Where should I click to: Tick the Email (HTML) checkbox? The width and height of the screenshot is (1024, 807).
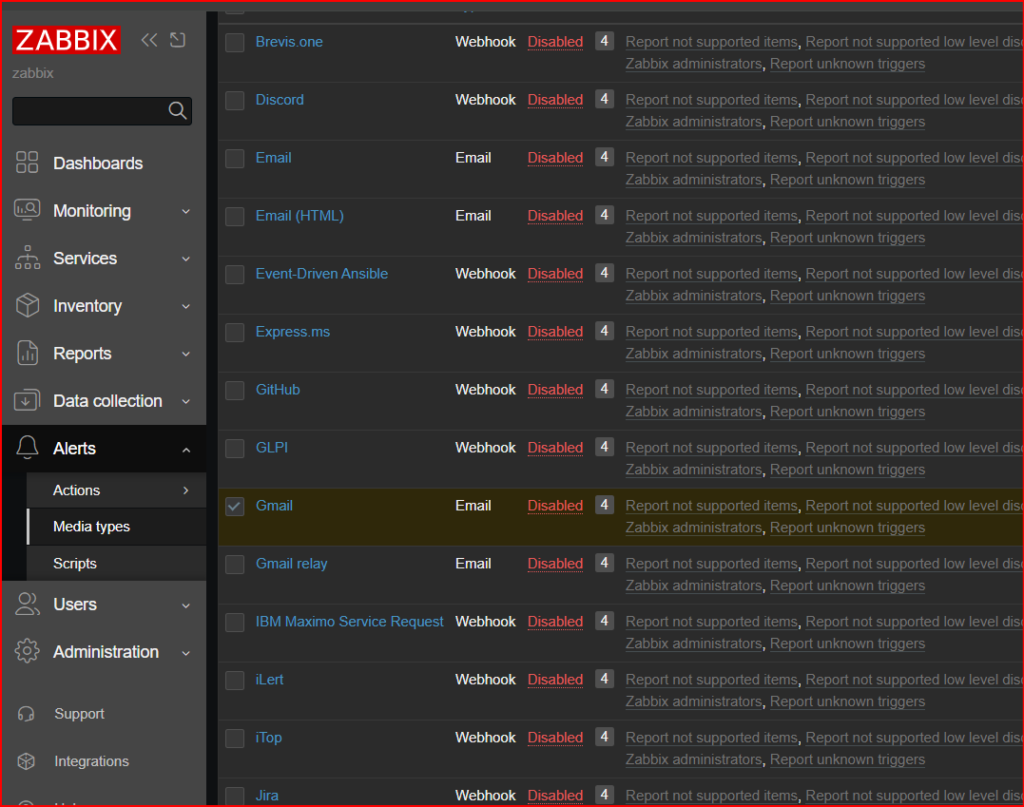click(234, 217)
